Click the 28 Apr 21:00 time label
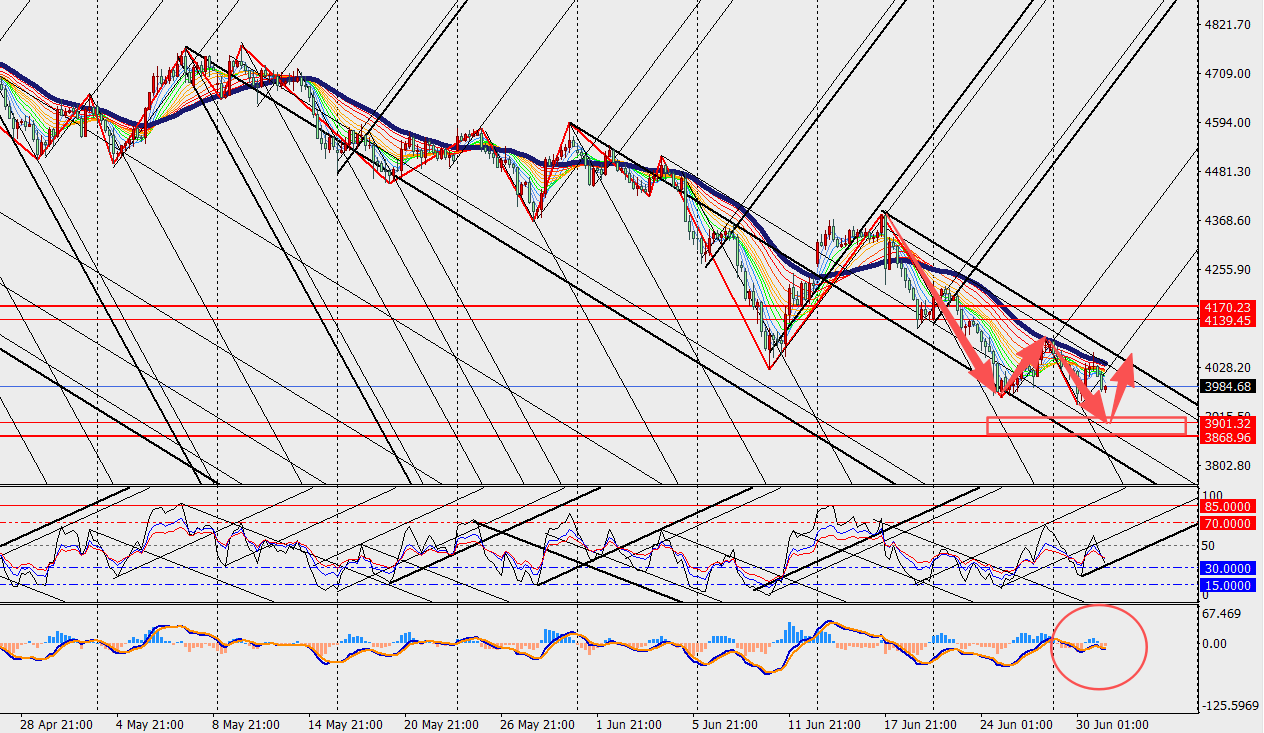This screenshot has height=733, width=1264. (57, 724)
